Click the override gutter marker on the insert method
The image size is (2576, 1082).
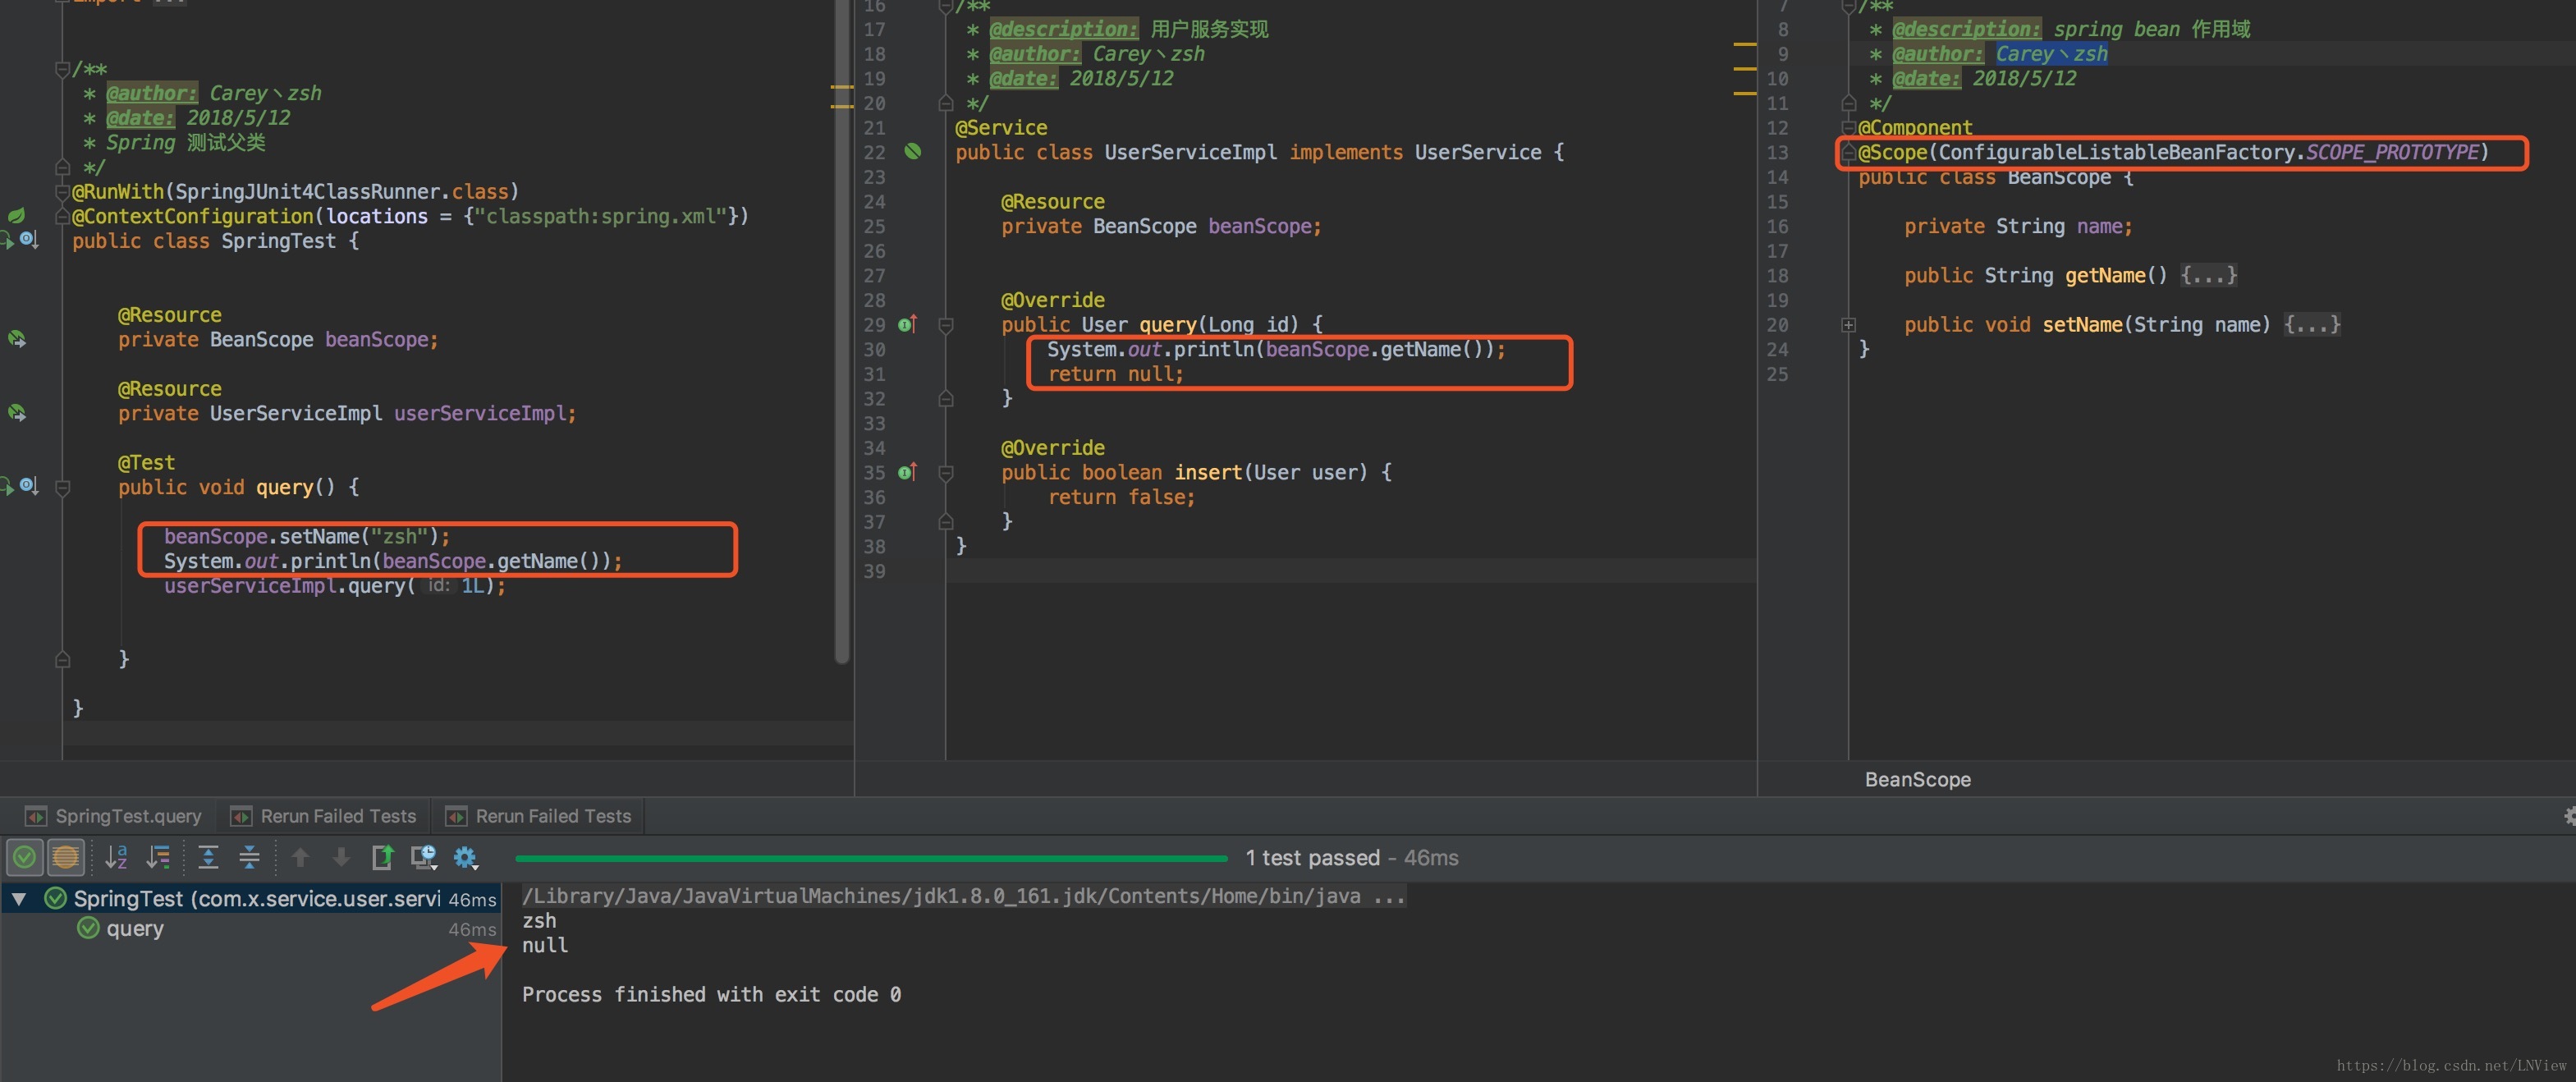pyautogui.click(x=907, y=472)
